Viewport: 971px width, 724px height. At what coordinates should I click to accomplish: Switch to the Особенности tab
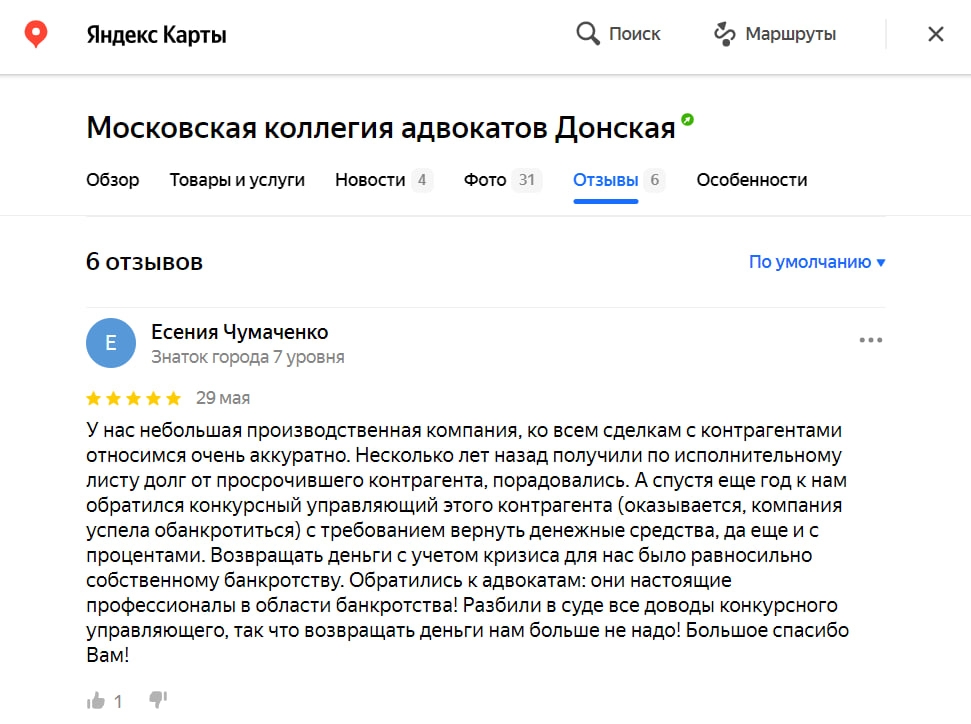(752, 180)
